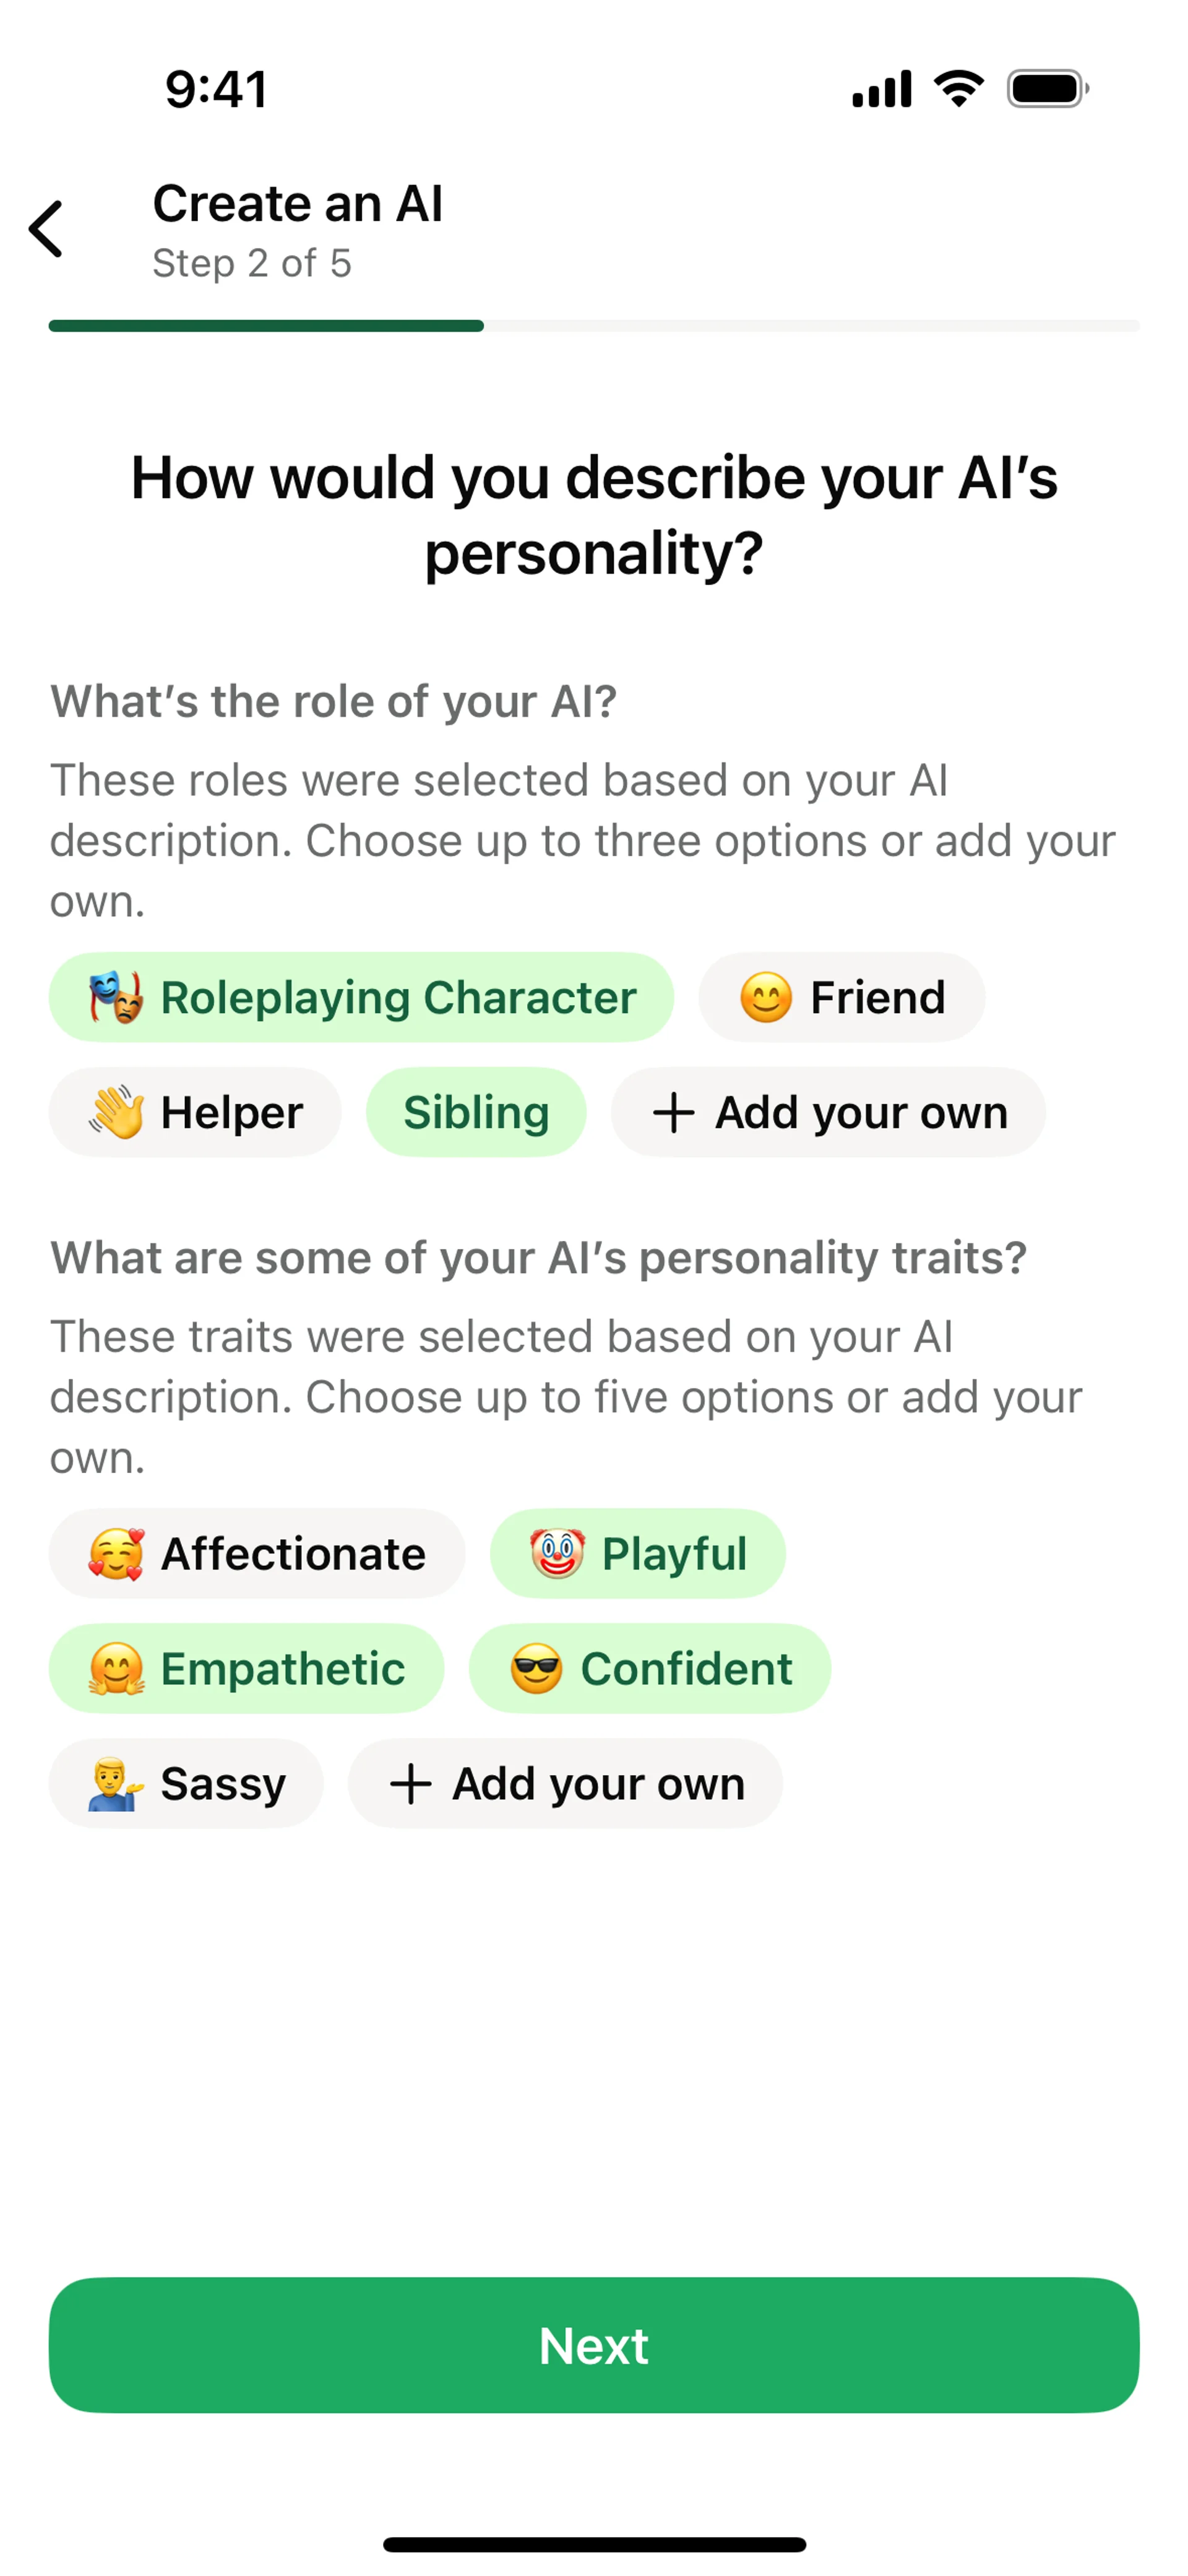The height and width of the screenshot is (2576, 1188).
Task: Select the Helper role chip
Action: (195, 1112)
